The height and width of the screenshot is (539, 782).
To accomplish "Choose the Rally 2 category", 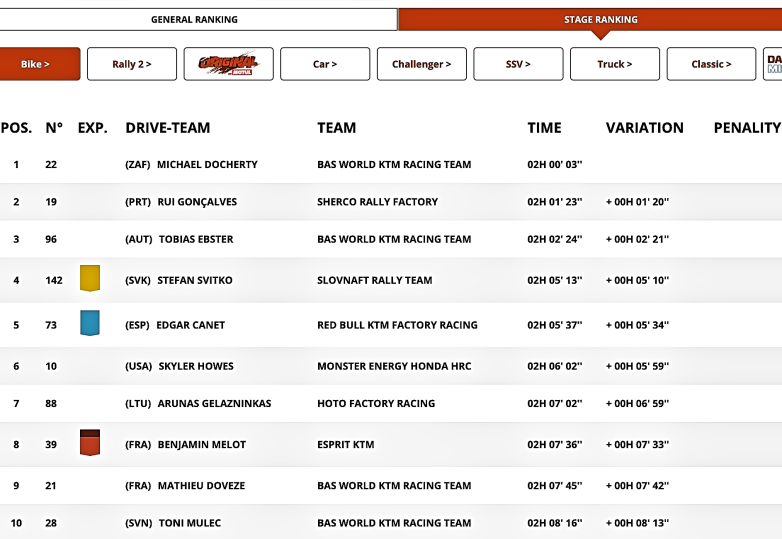I will coord(132,64).
